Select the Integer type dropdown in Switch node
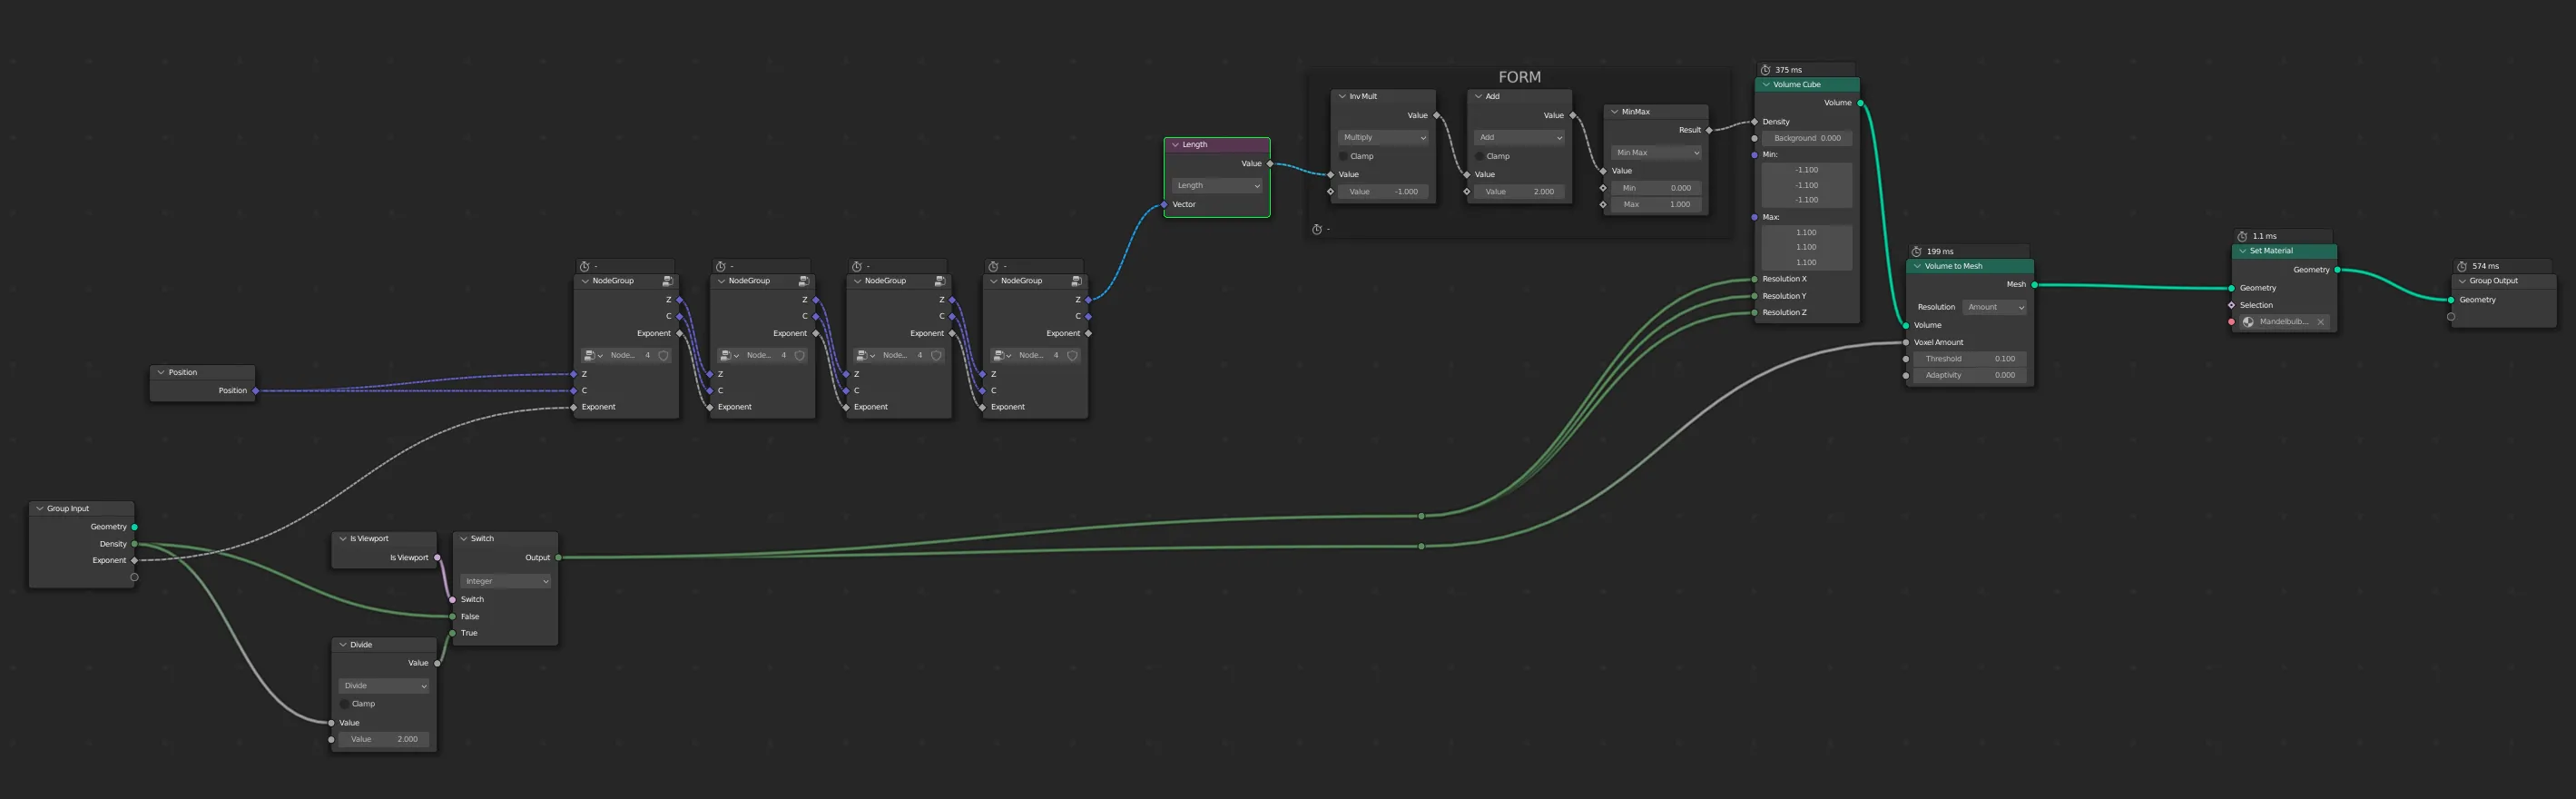This screenshot has height=799, width=2576. (x=505, y=581)
